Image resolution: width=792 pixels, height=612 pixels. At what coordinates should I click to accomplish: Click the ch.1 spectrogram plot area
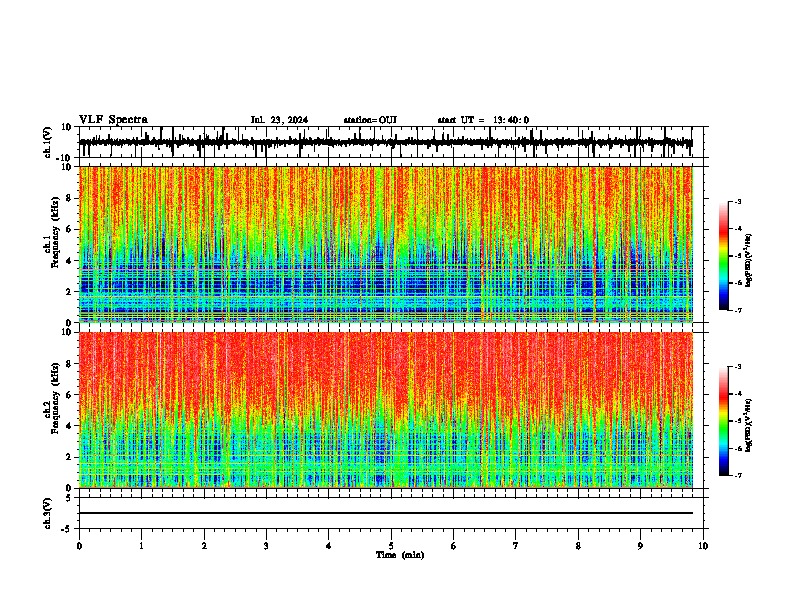[386, 244]
